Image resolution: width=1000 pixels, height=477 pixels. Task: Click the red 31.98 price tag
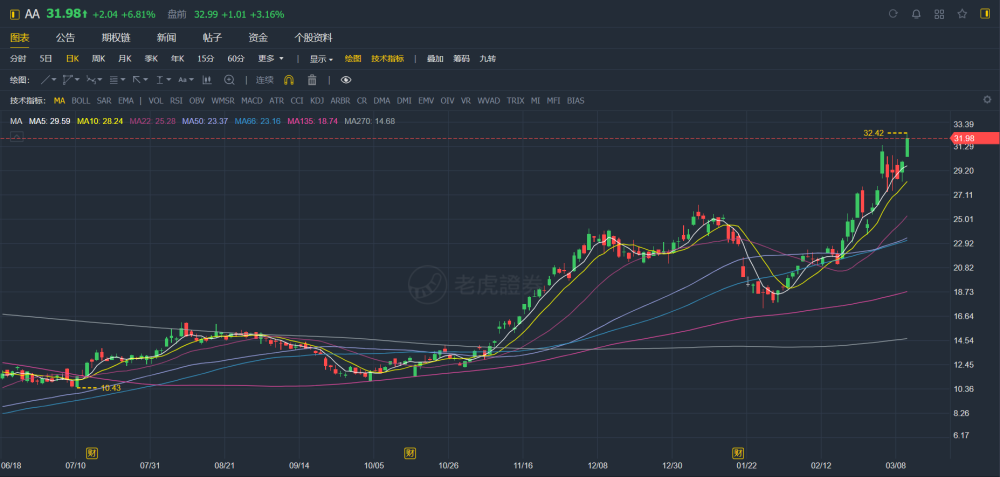pos(974,138)
